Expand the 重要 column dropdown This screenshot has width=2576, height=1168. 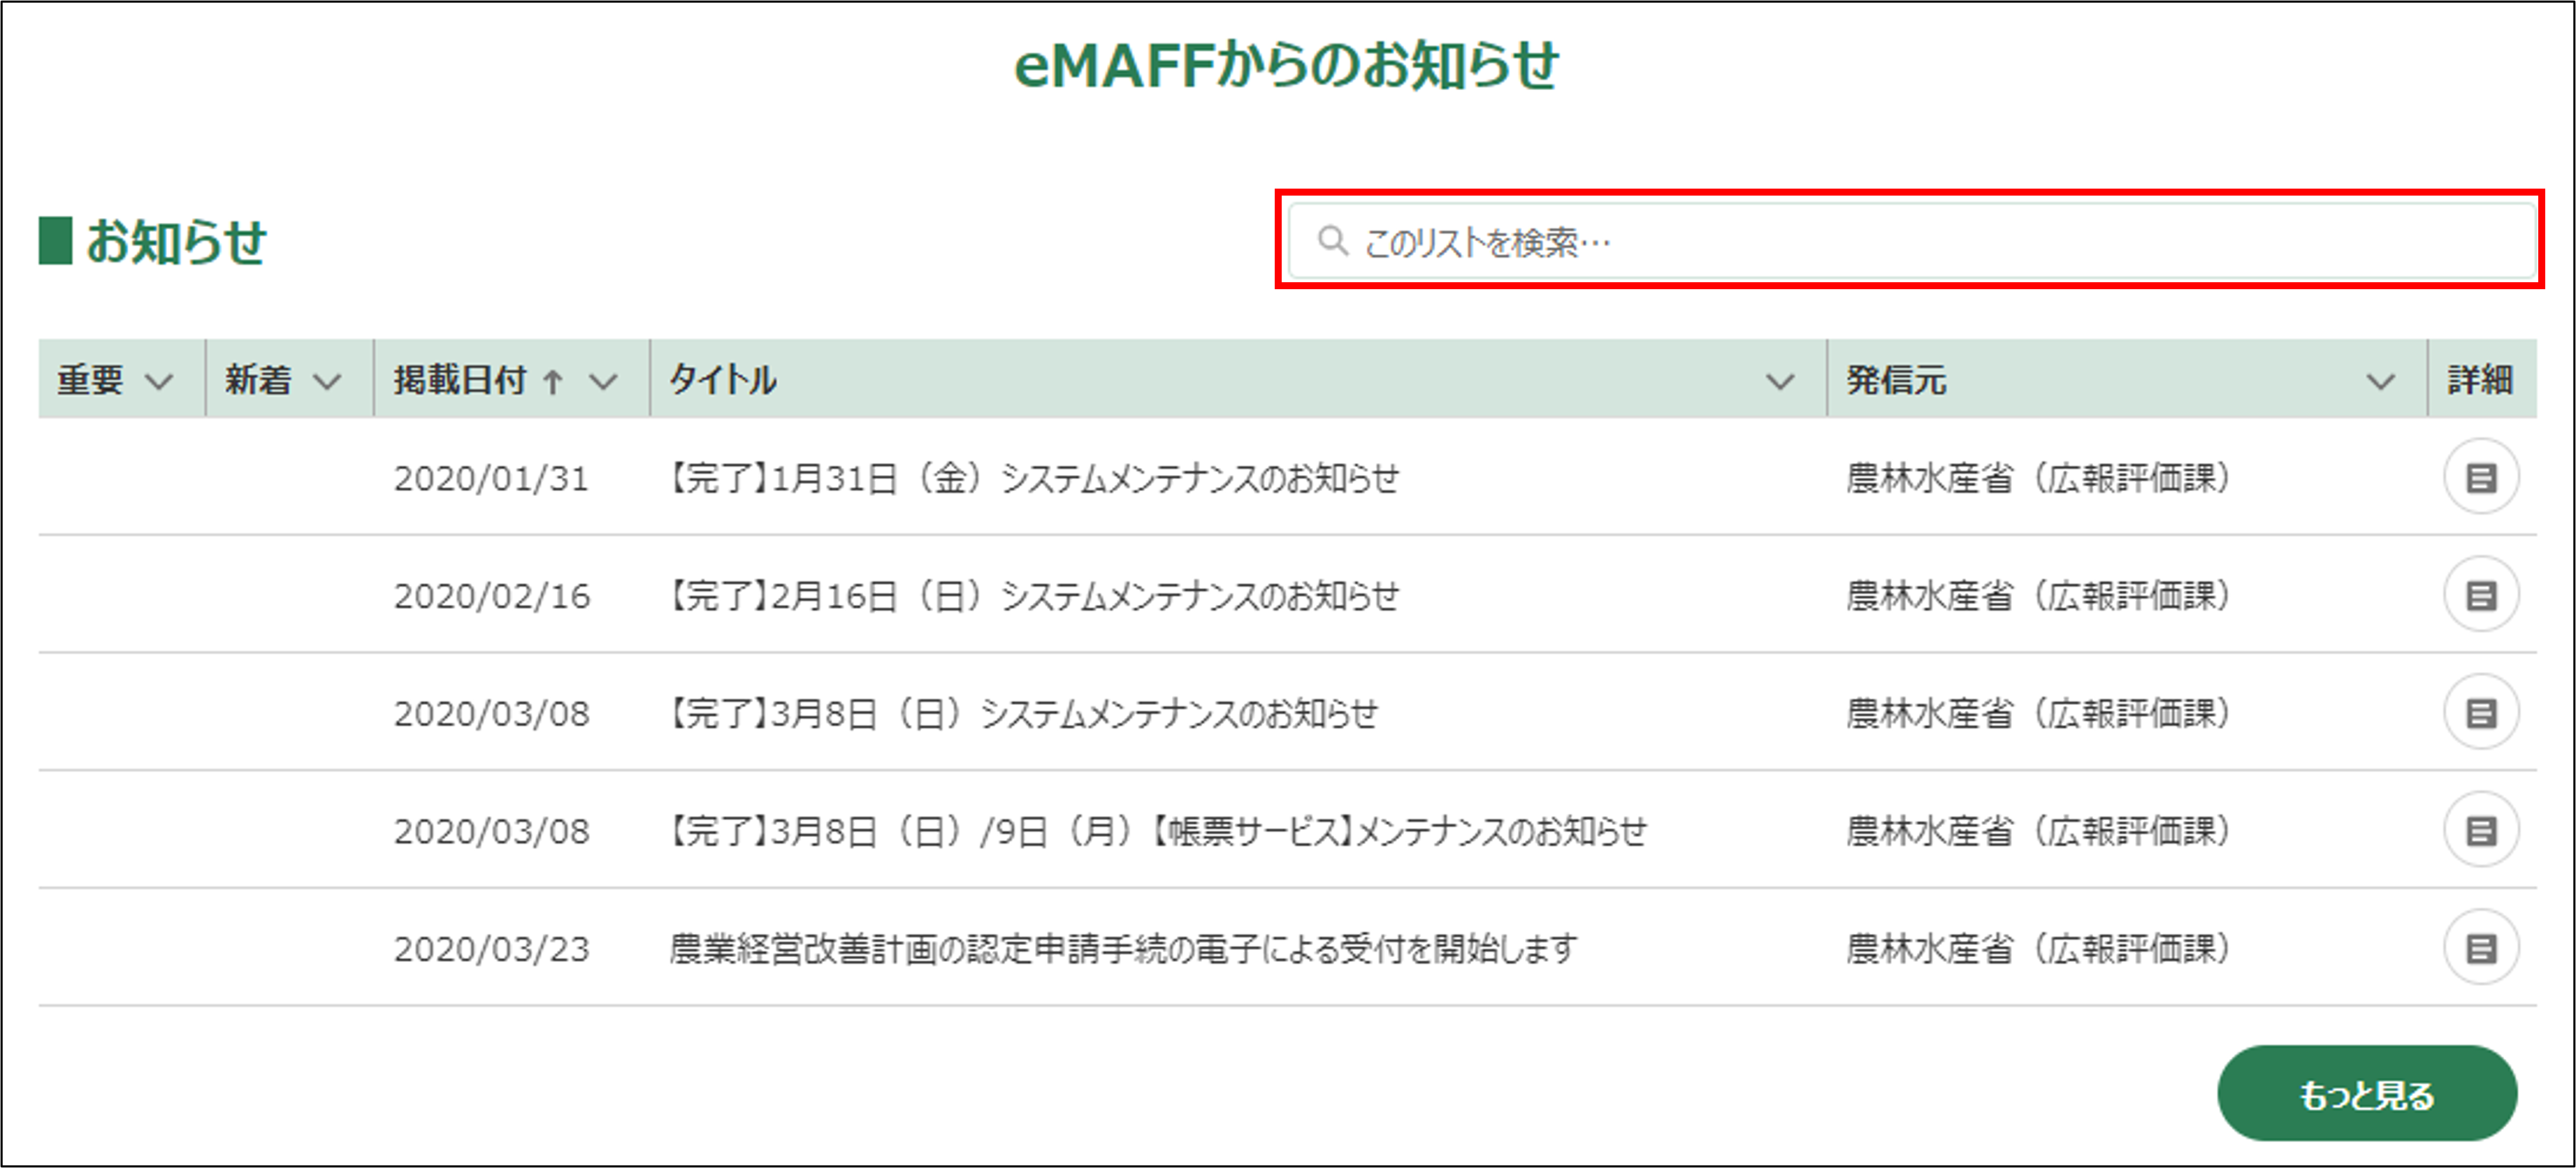[159, 381]
